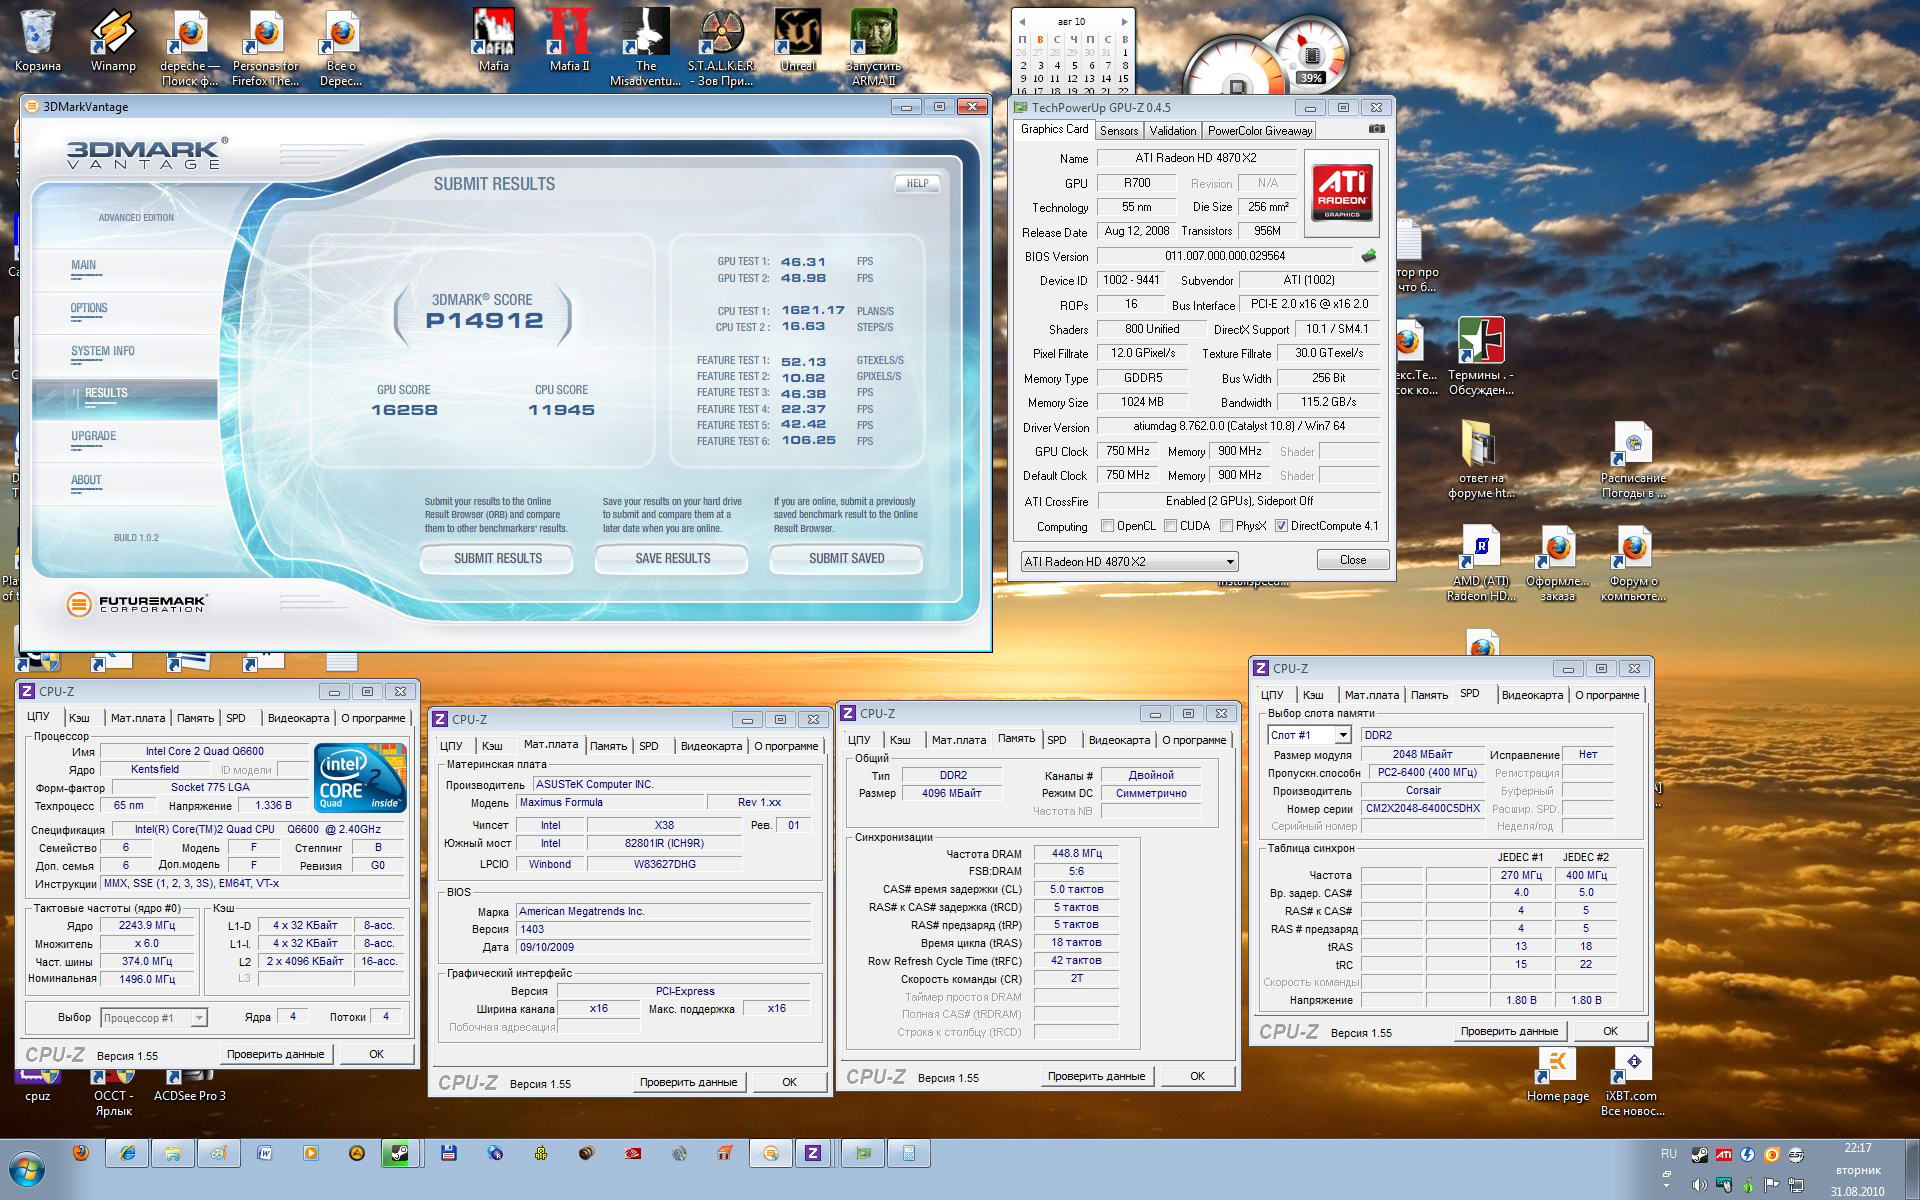1920x1200 pixels.
Task: Toggle the OpenCL checkbox in GPU-Z
Action: (x=1107, y=526)
